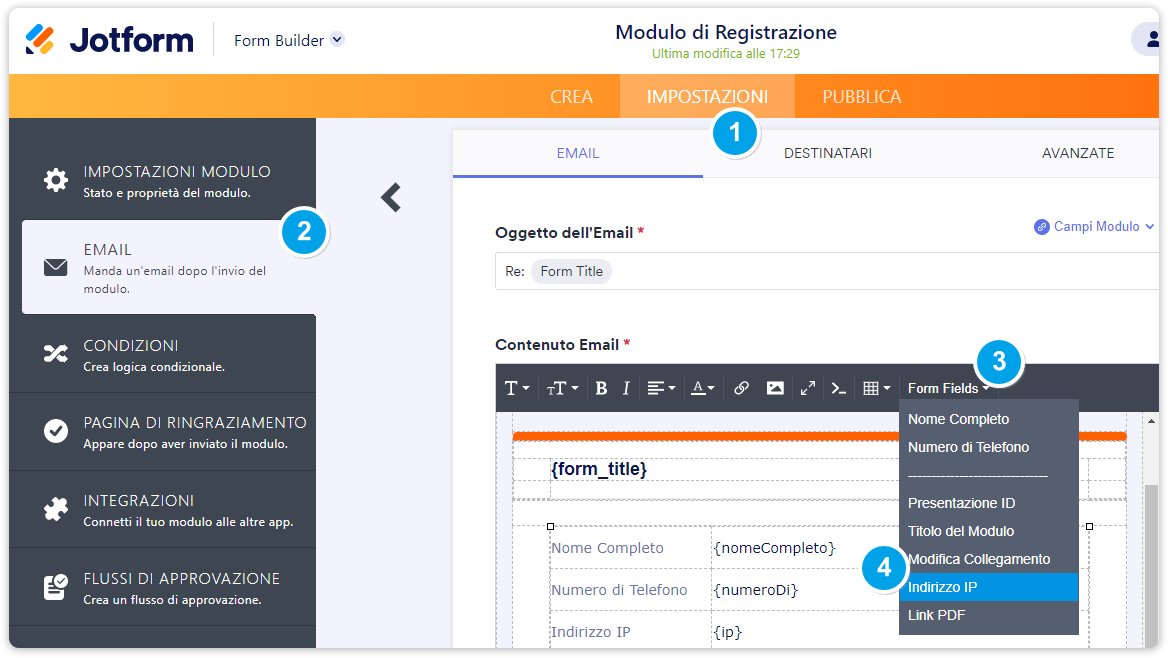Open Pagina di Ringraziamento section
Viewport: 1168px width, 658px height.
[x=163, y=431]
